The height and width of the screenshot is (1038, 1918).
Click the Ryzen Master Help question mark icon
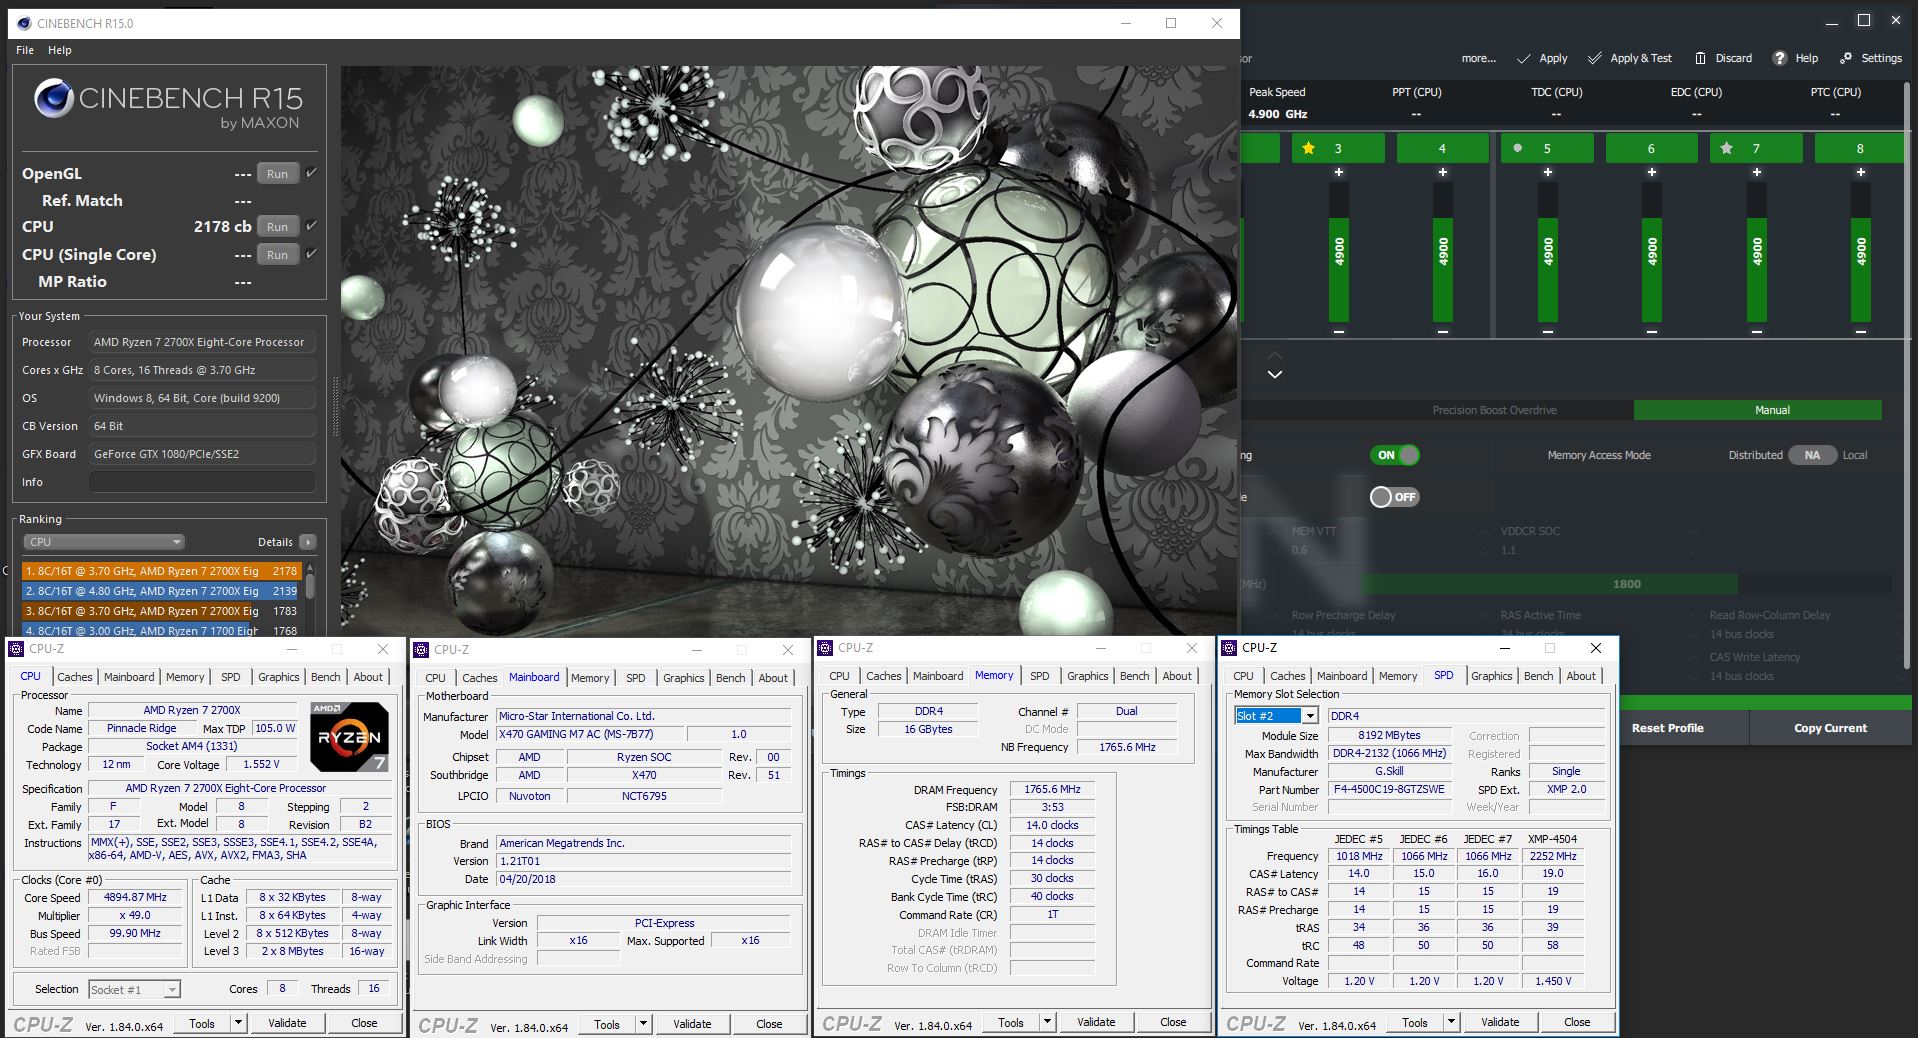[1780, 58]
